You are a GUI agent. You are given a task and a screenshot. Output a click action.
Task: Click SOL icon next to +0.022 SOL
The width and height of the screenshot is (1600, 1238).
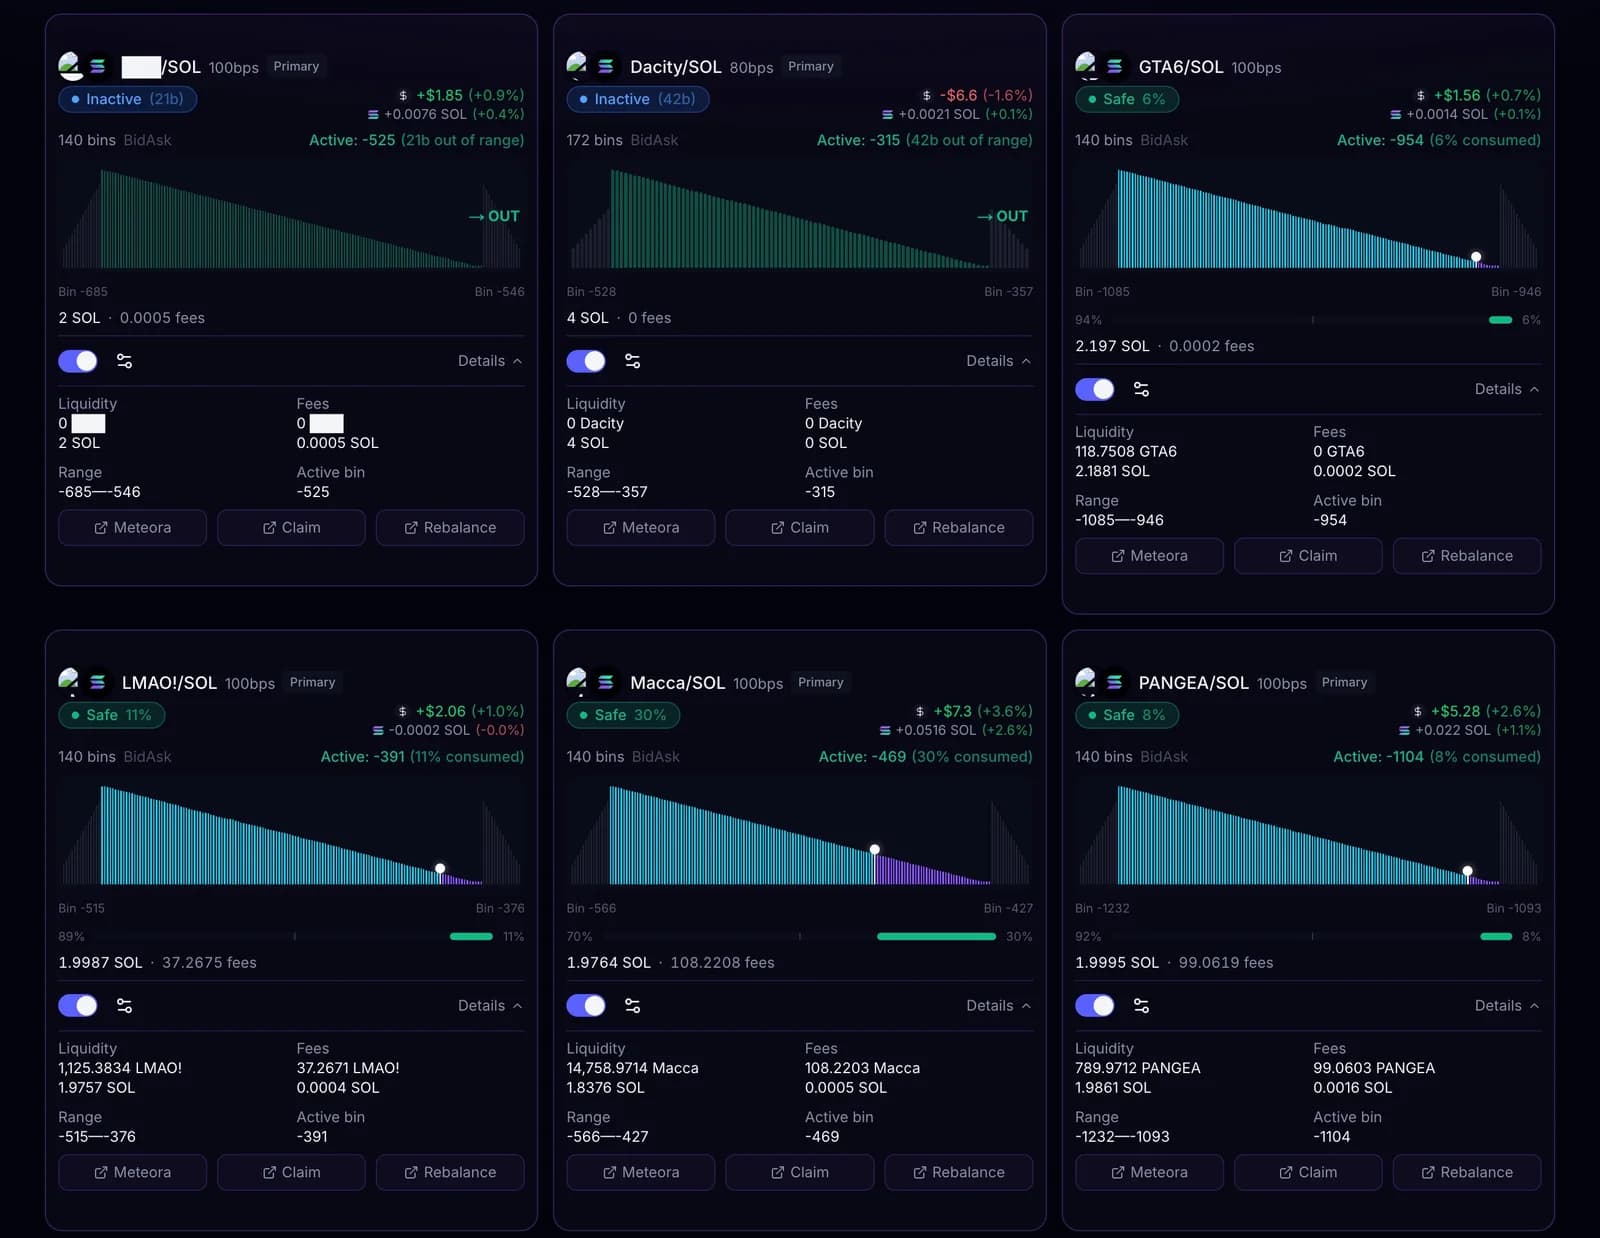tap(1405, 731)
